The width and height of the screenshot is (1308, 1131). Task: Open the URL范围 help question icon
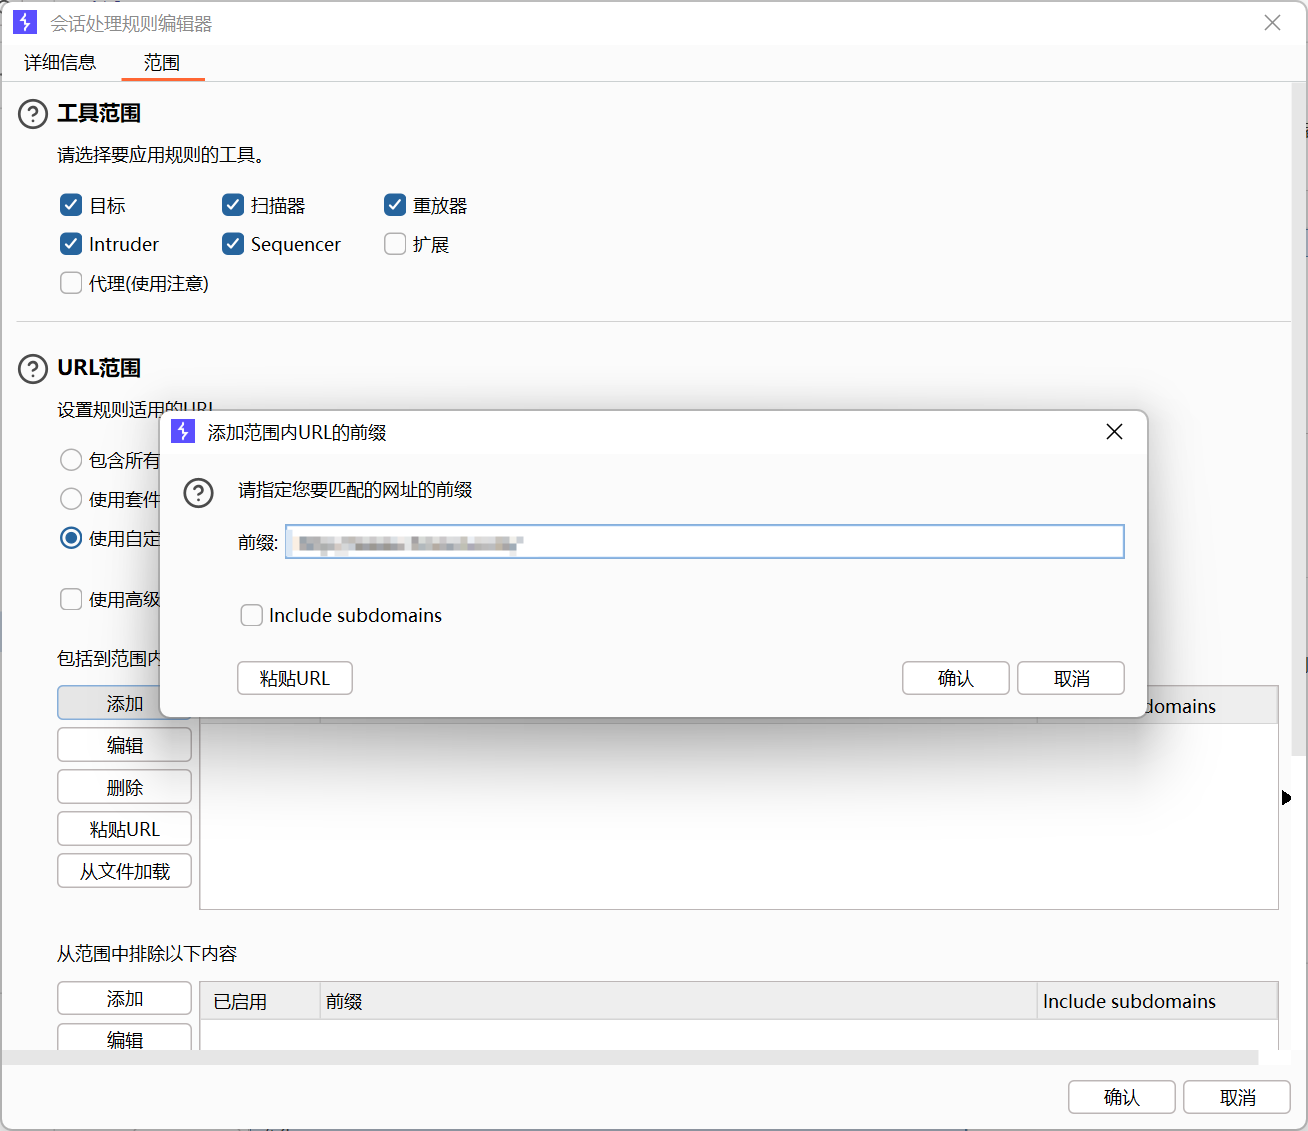33,369
